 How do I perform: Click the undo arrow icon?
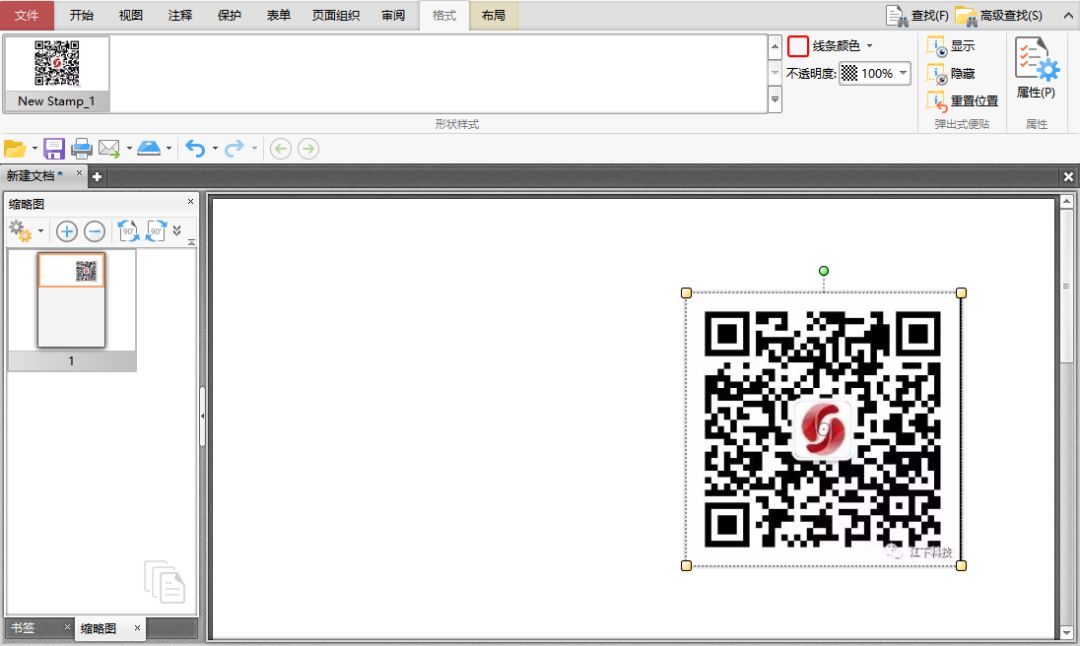[x=196, y=149]
